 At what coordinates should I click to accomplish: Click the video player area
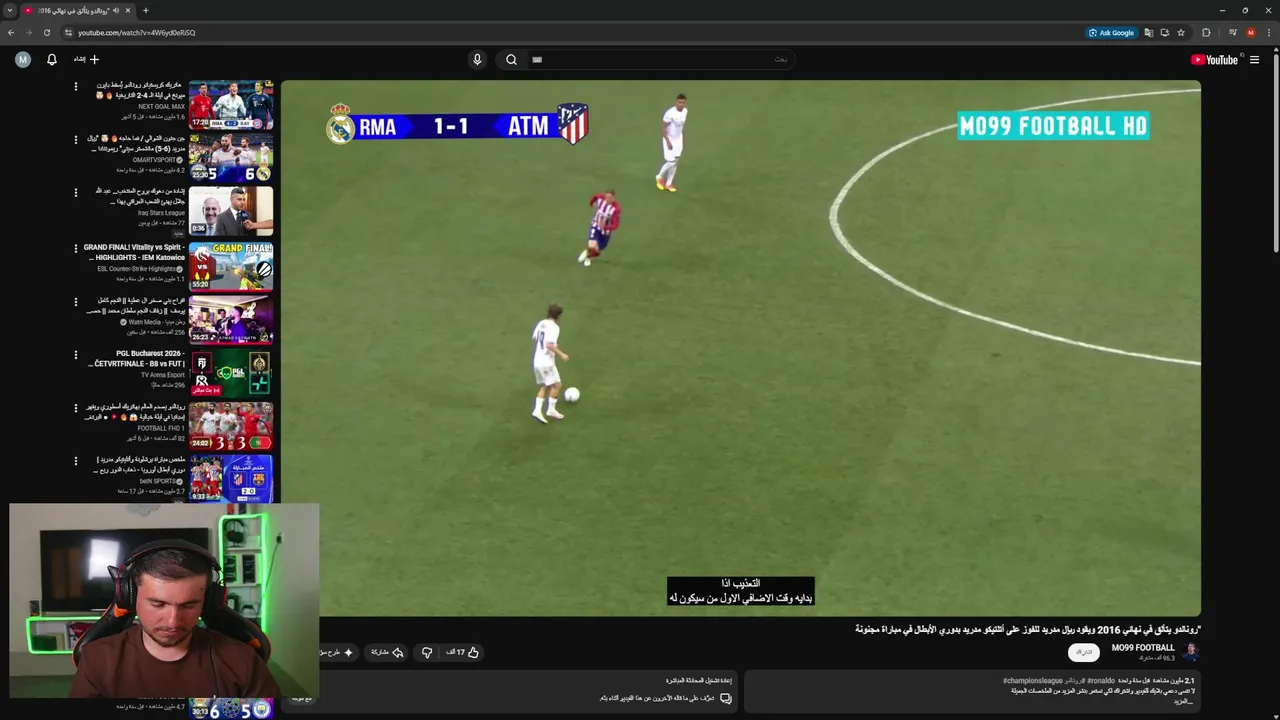[740, 348]
